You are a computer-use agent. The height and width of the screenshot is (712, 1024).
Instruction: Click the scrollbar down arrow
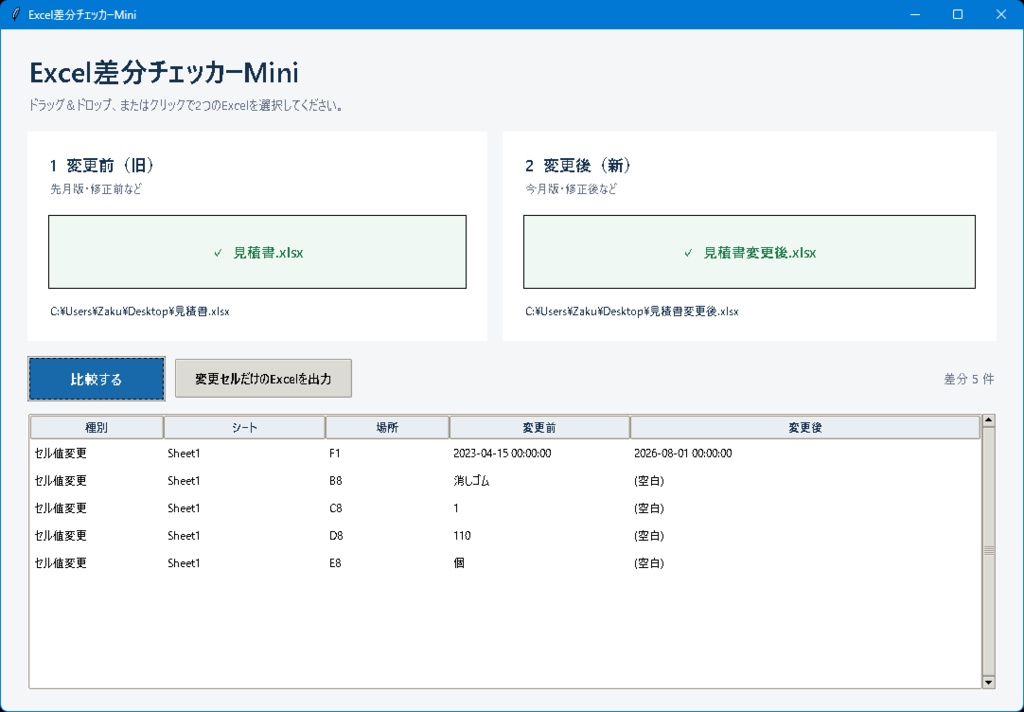click(x=988, y=682)
